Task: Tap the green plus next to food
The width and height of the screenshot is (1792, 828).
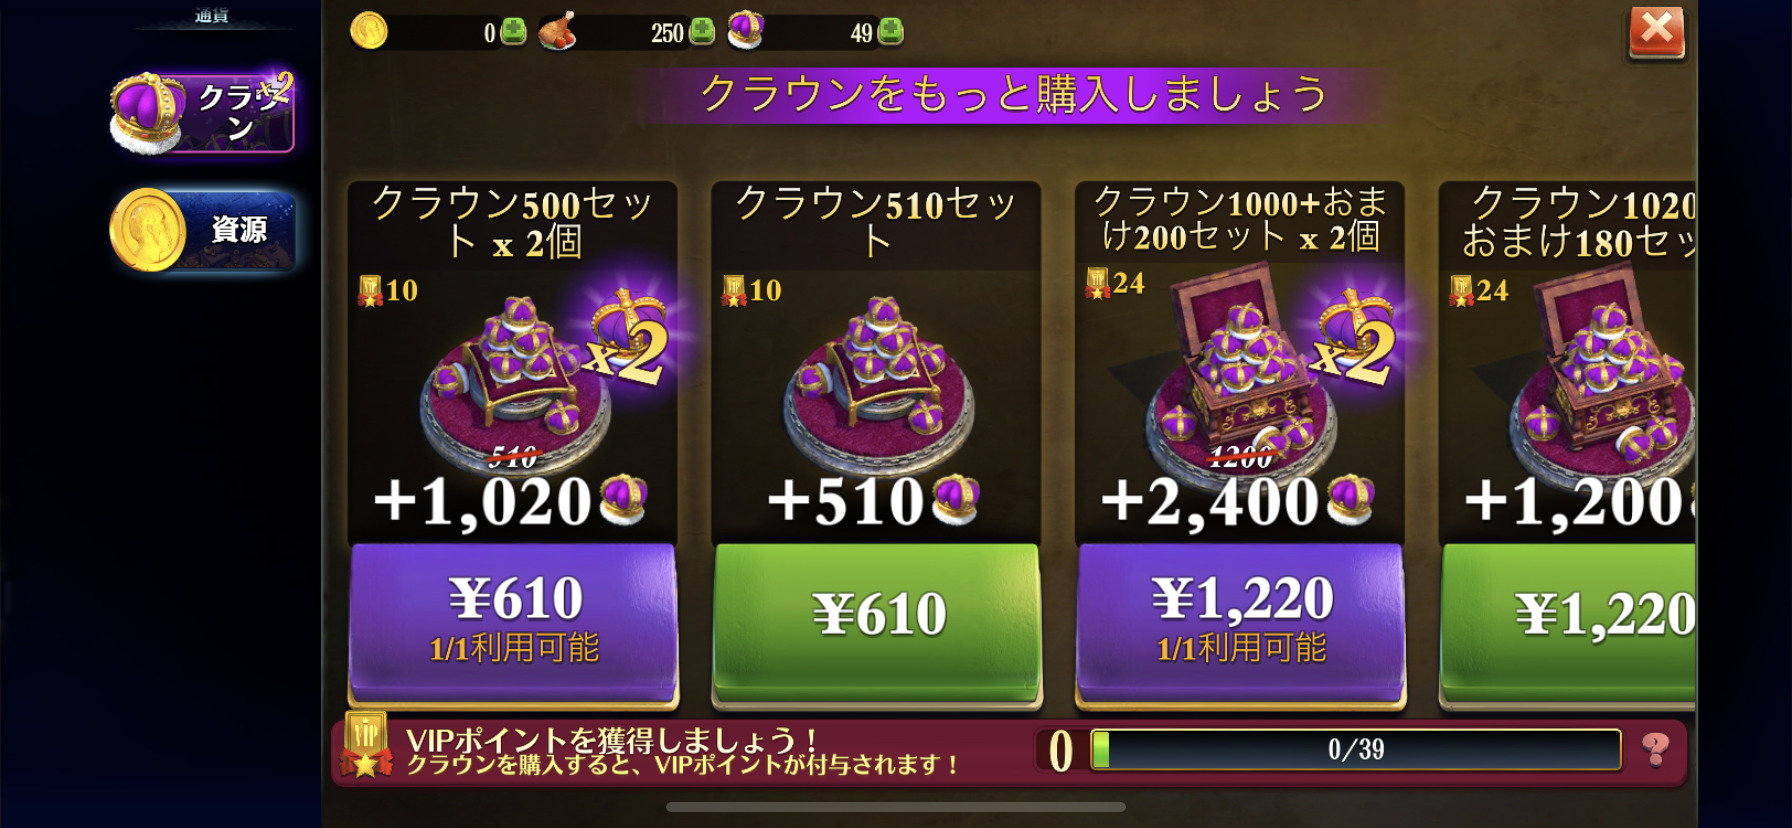Action: 702,32
